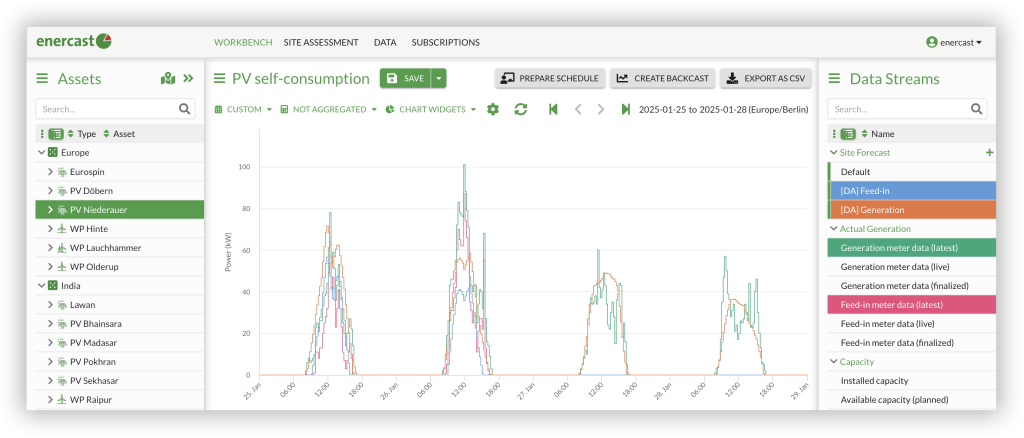
Task: Toggle the [DA] Feed-in data stream
Action: (912, 191)
